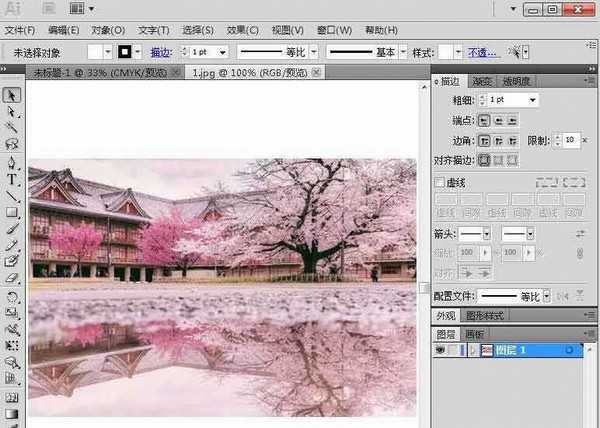Select the Pen tool
The image size is (600, 428).
coord(12,162)
